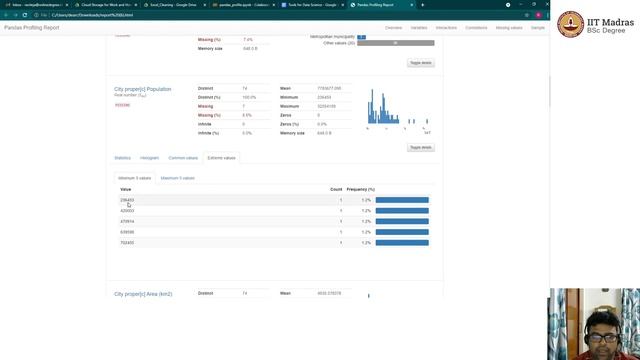Click the address bar with report file path
Viewport: 640px width, 360px height.
click(x=282, y=15)
